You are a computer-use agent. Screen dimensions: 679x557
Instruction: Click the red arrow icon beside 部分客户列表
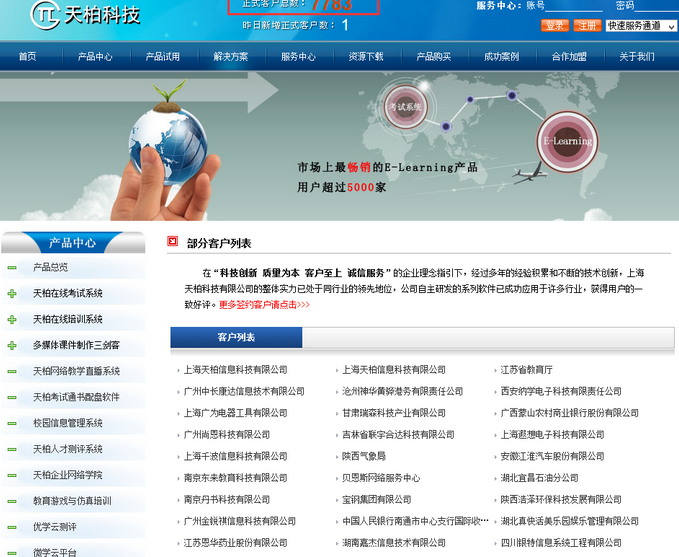[172, 241]
